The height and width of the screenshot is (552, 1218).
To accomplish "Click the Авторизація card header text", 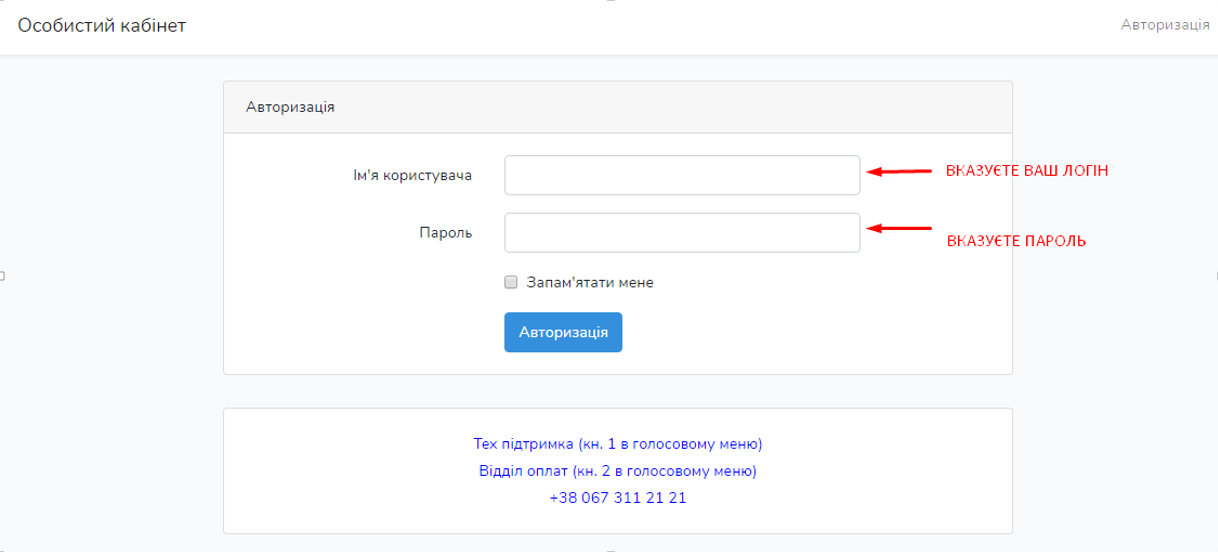I will 290,107.
